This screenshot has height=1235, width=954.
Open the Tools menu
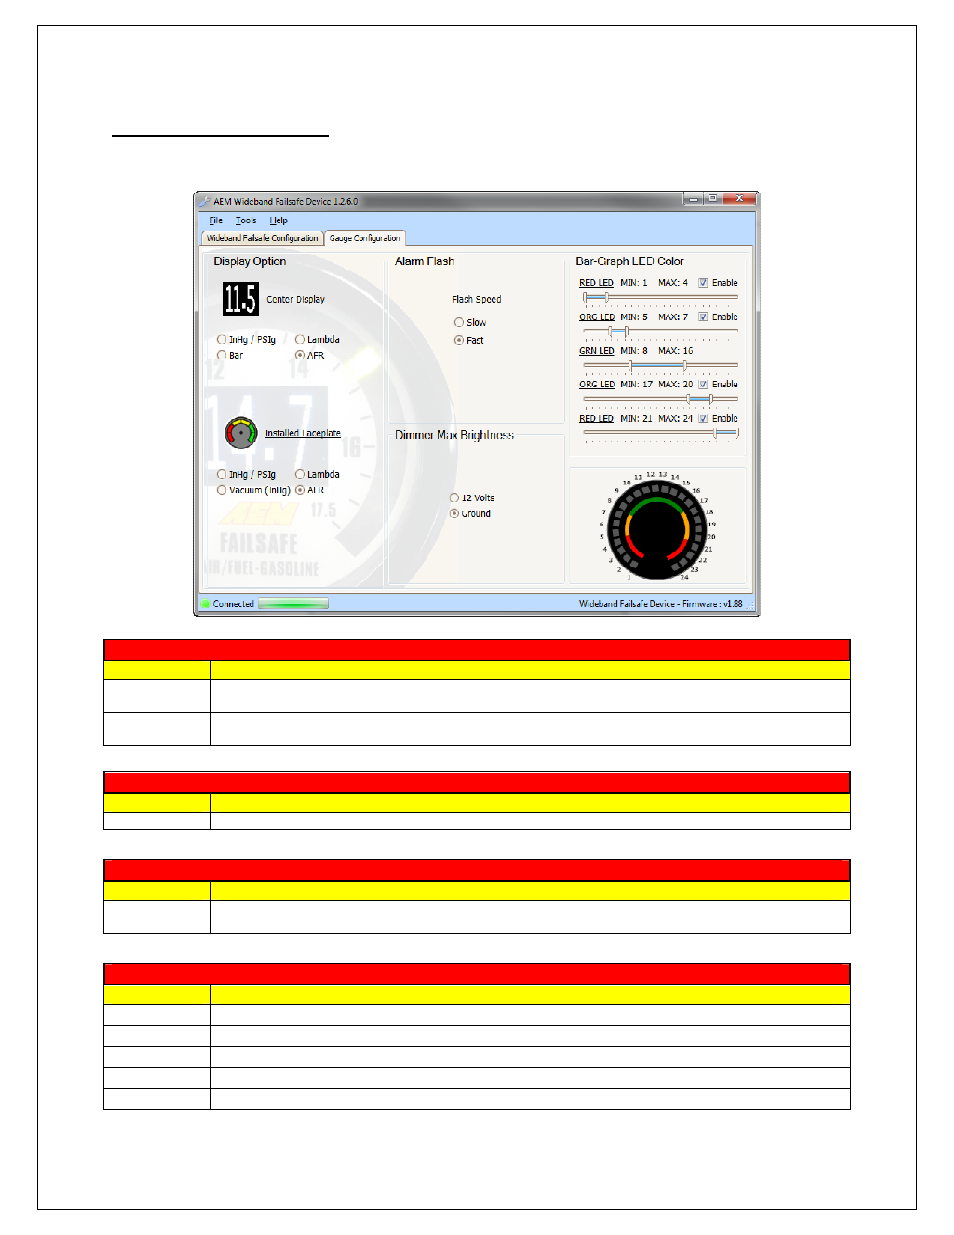coord(246,221)
